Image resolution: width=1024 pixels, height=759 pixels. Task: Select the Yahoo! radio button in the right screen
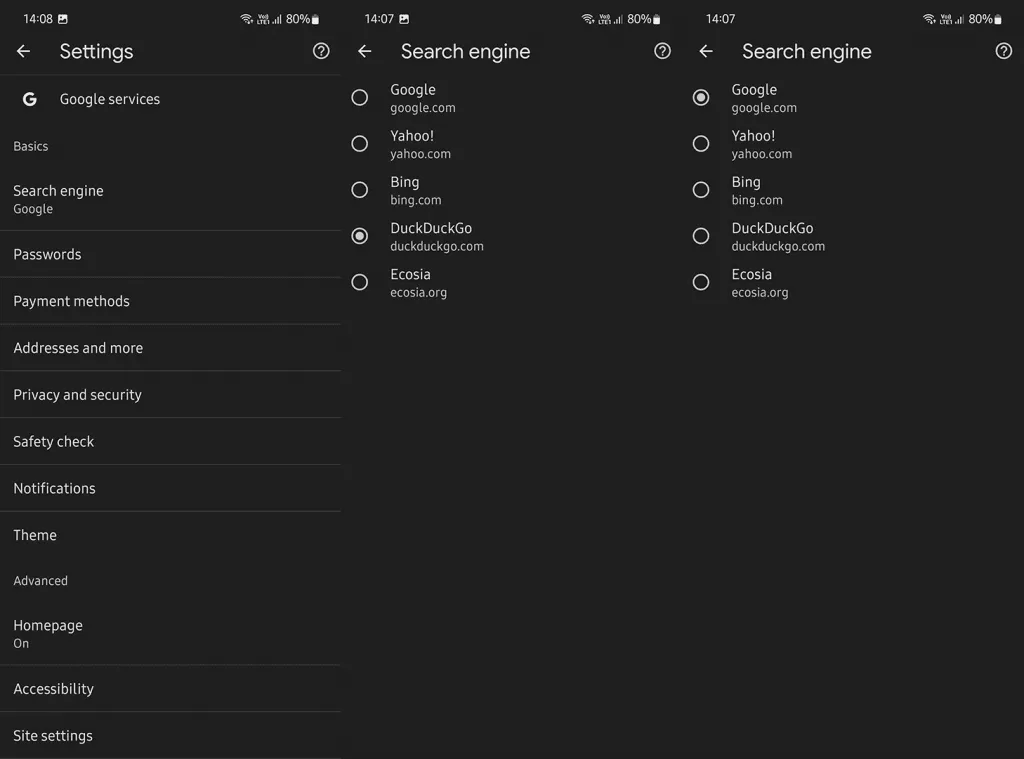[x=701, y=144]
